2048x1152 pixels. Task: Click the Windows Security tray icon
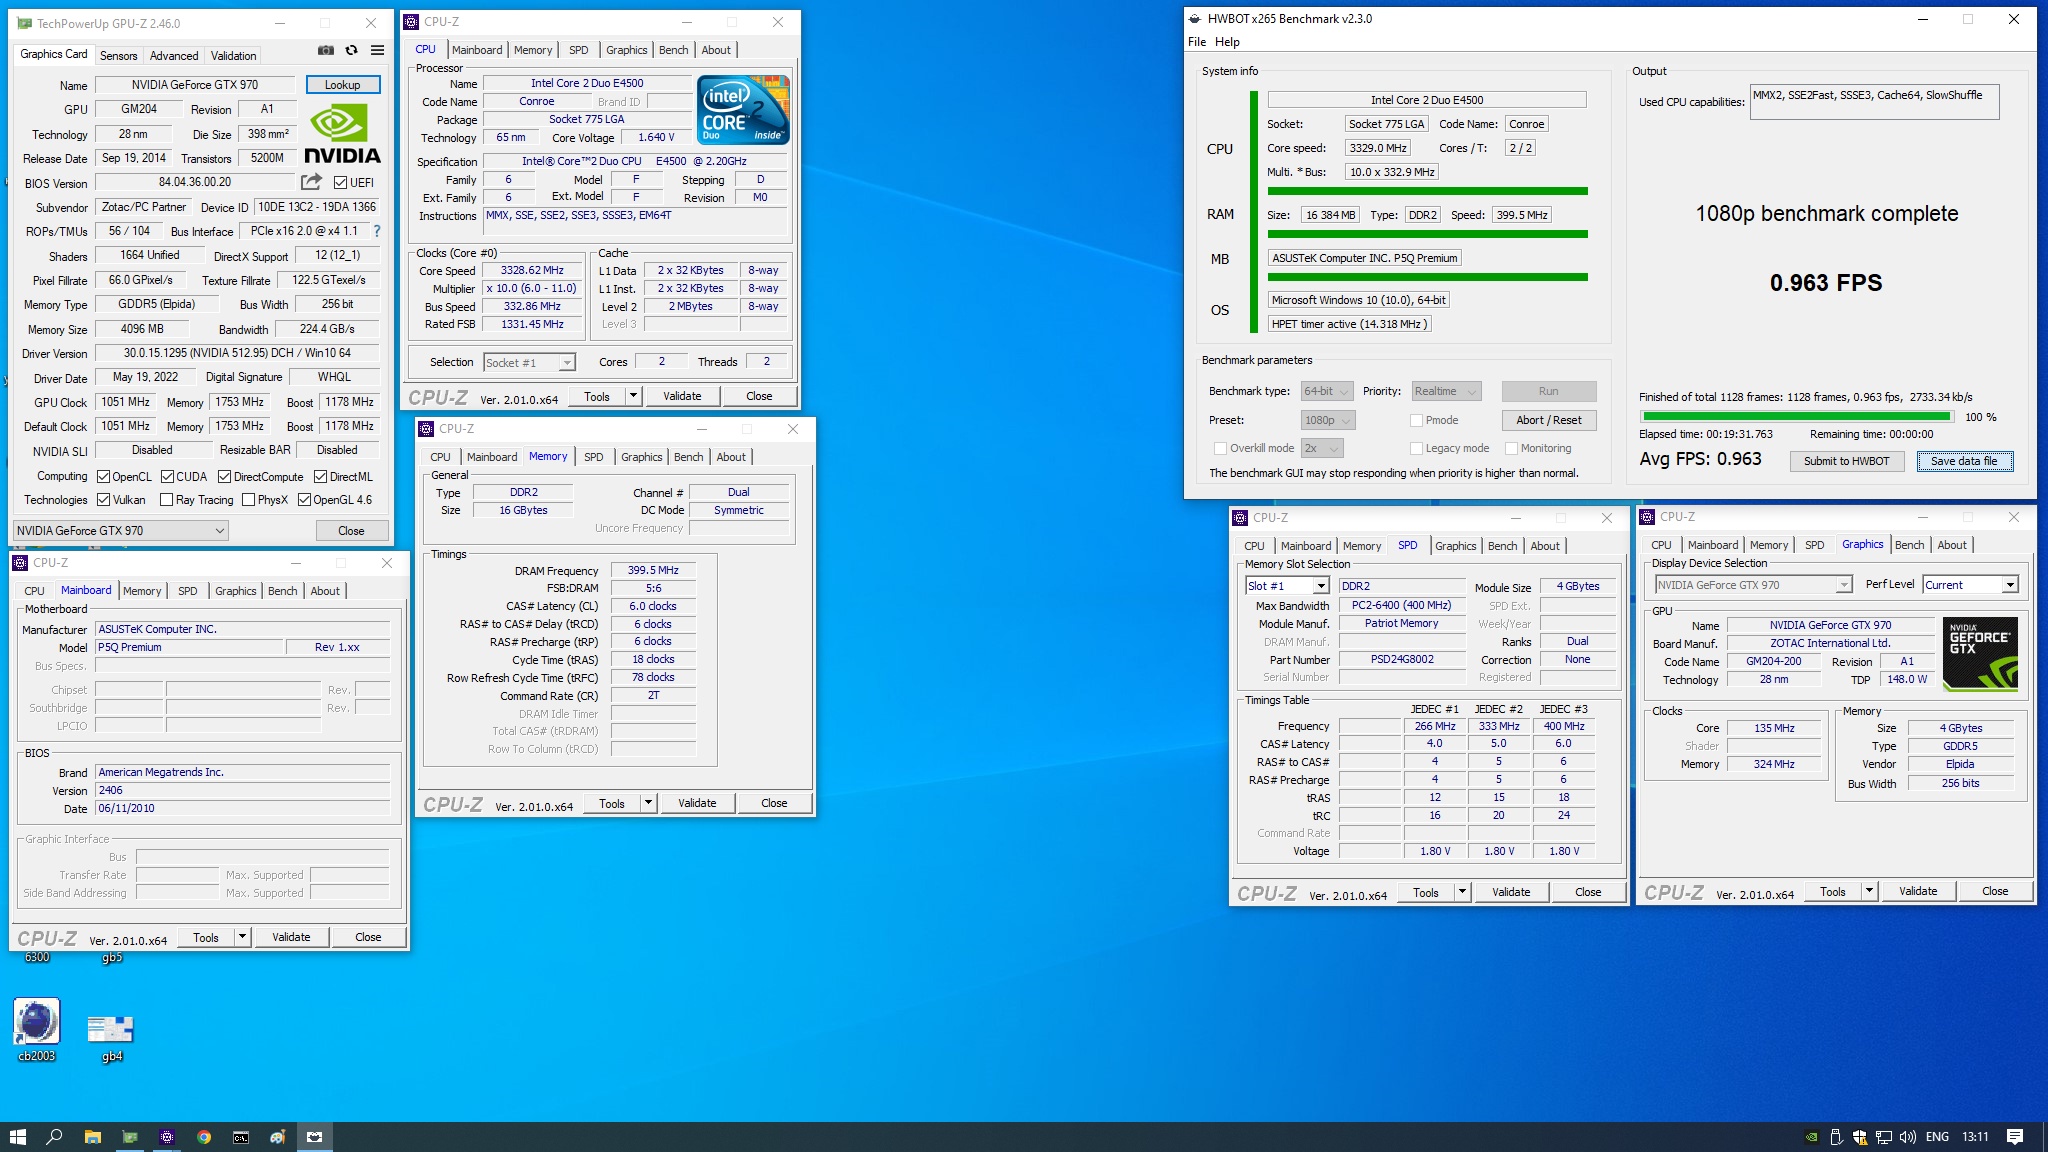[1860, 1137]
